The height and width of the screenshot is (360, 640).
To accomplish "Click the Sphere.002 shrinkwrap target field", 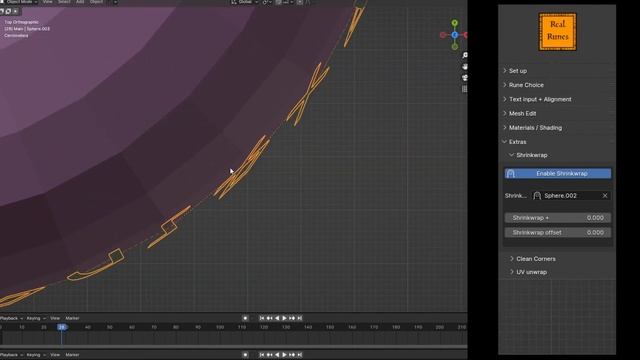I will (571, 196).
